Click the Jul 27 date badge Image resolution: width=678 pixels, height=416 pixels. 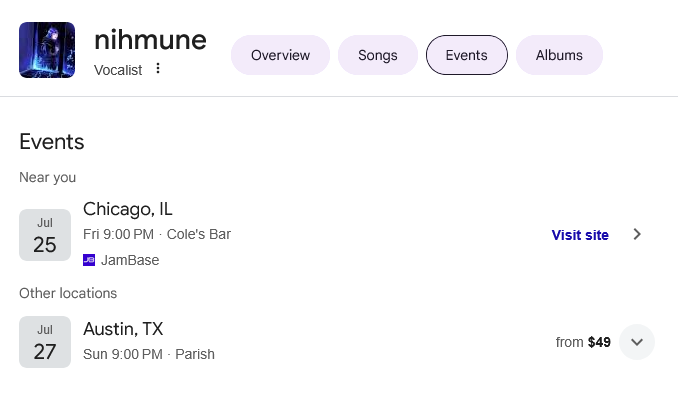pyautogui.click(x=45, y=342)
